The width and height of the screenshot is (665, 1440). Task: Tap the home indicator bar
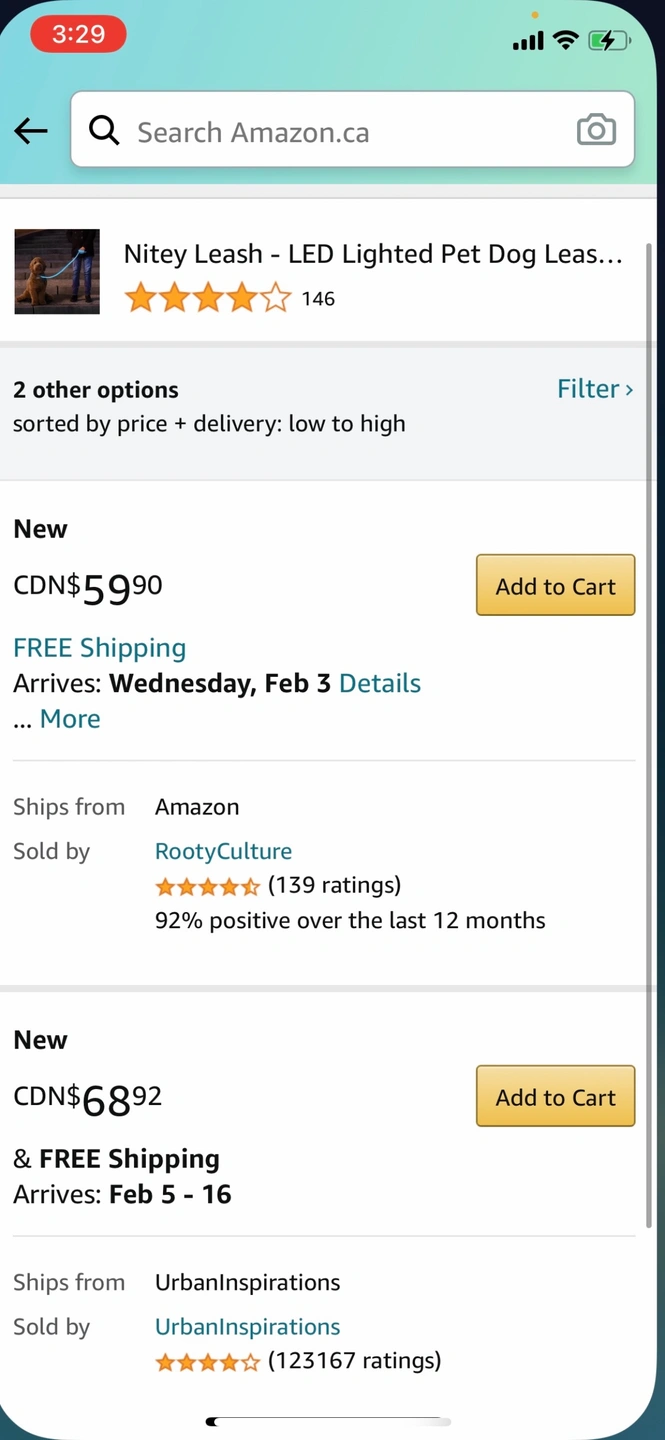pyautogui.click(x=330, y=1421)
